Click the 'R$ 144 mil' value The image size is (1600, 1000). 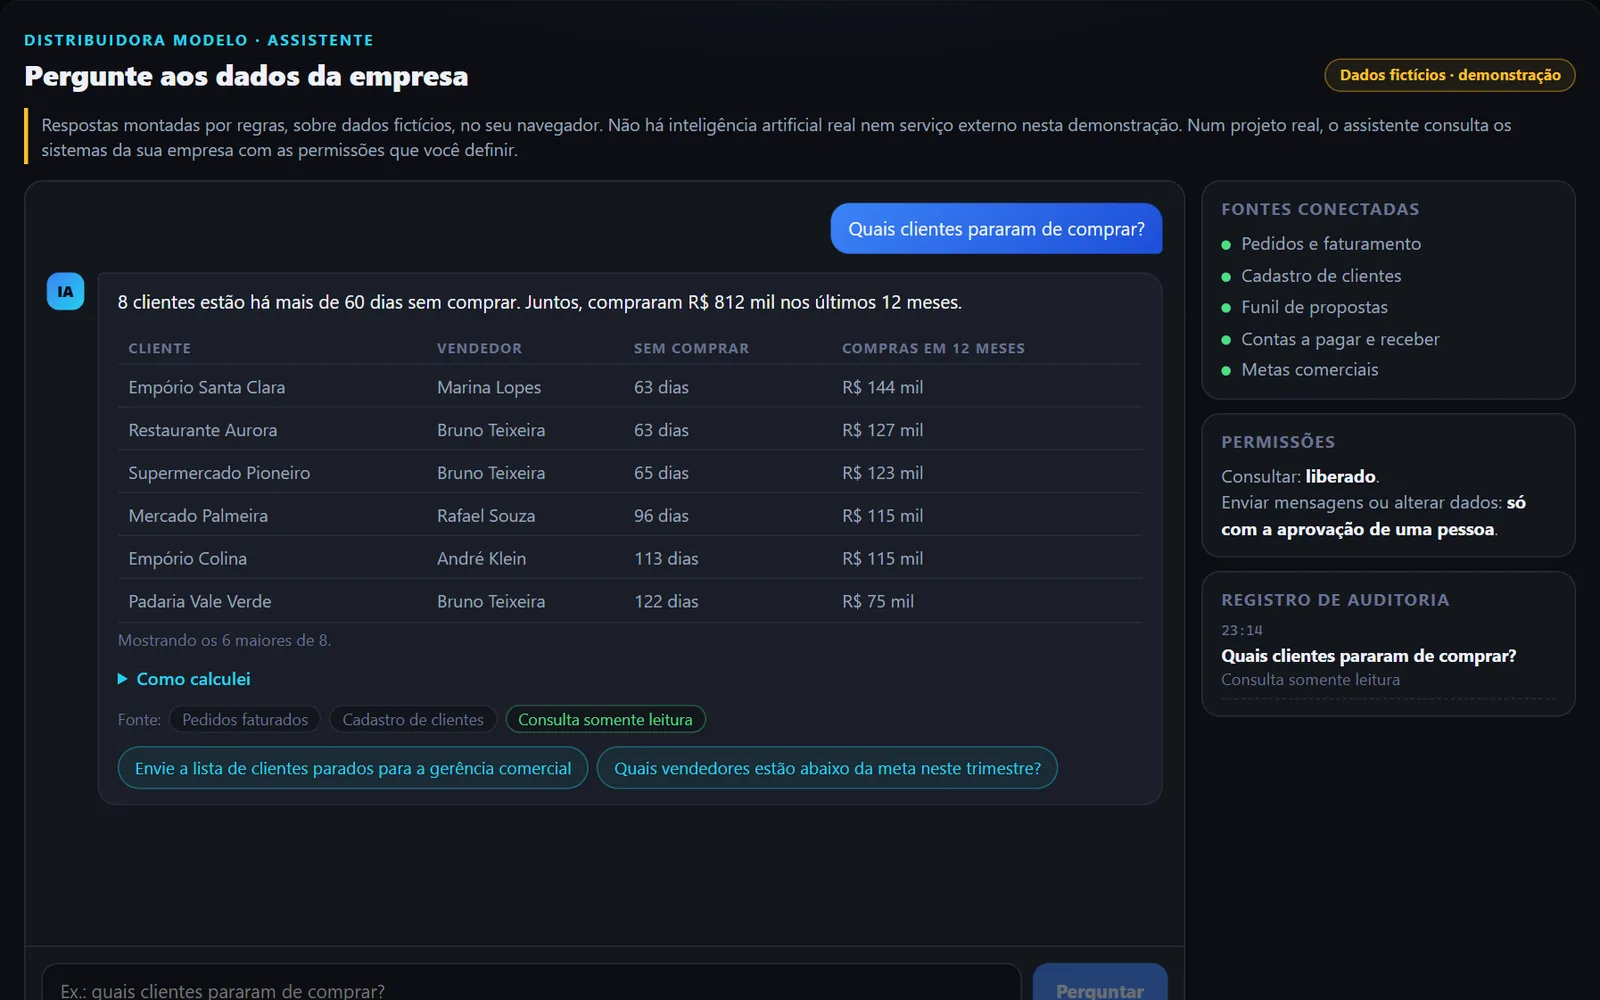[x=882, y=387]
